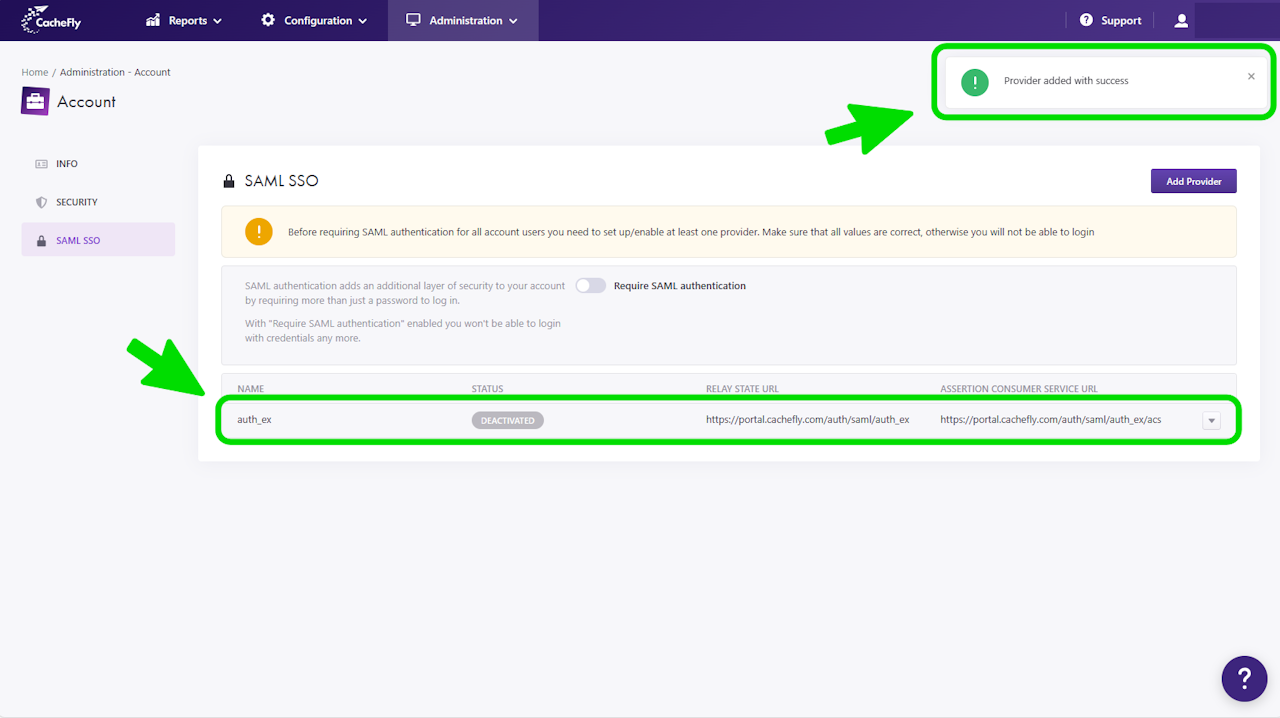Expand the auth_ex provider row dropdown
Image resolution: width=1280 pixels, height=718 pixels.
[x=1211, y=421]
